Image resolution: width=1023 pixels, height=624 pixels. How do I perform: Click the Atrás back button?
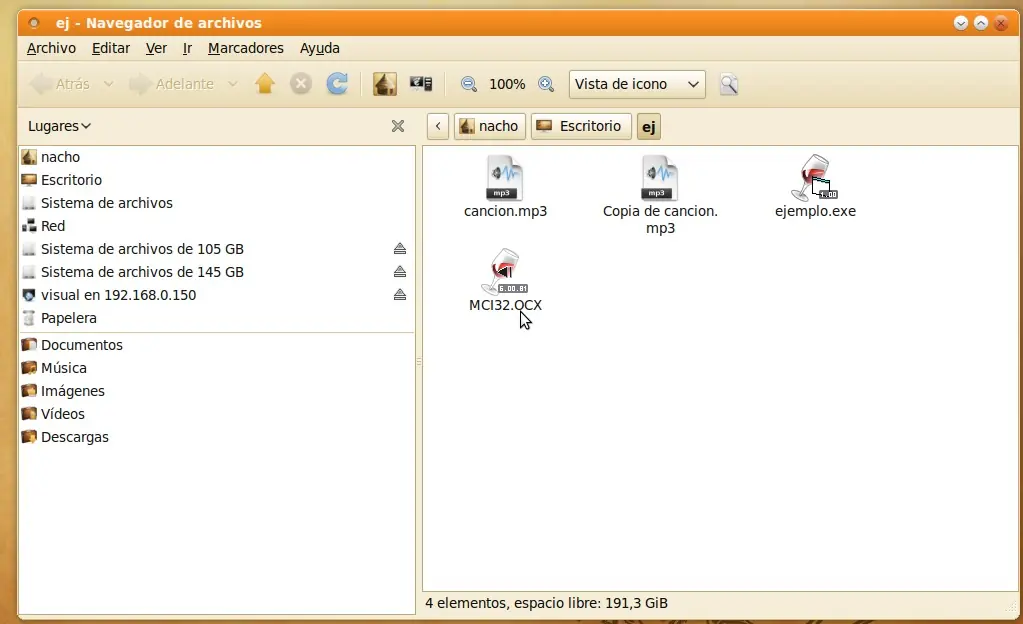60,84
